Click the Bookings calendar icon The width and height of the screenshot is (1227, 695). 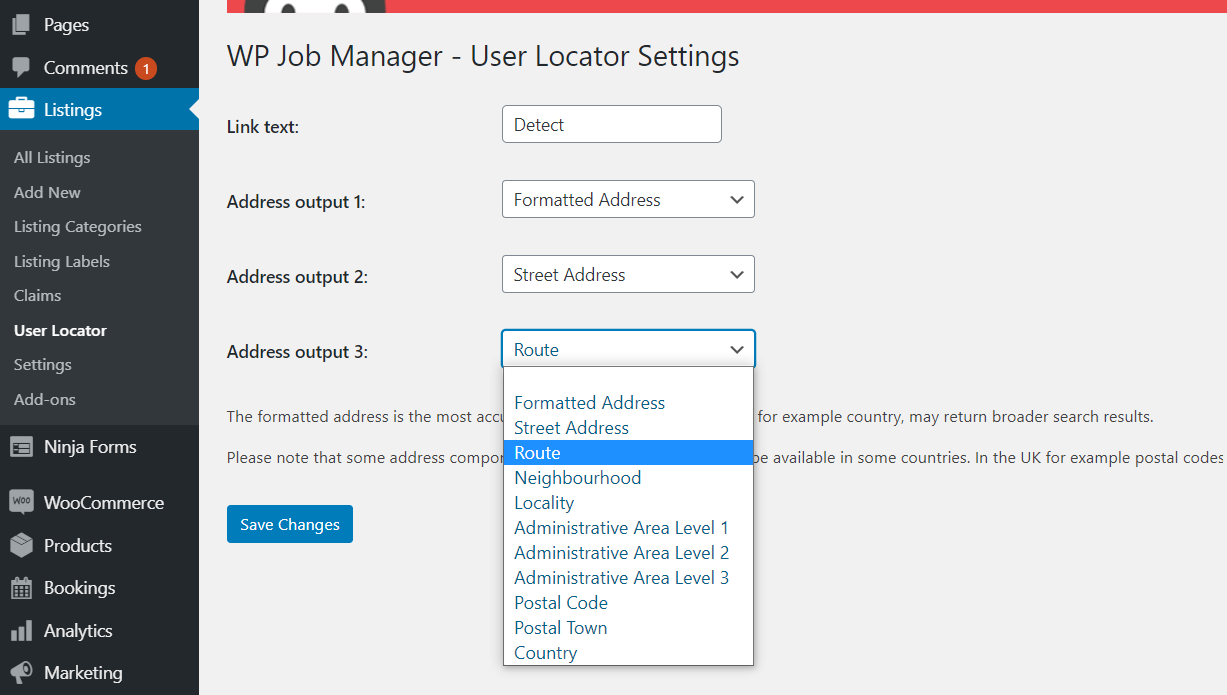[x=22, y=588]
